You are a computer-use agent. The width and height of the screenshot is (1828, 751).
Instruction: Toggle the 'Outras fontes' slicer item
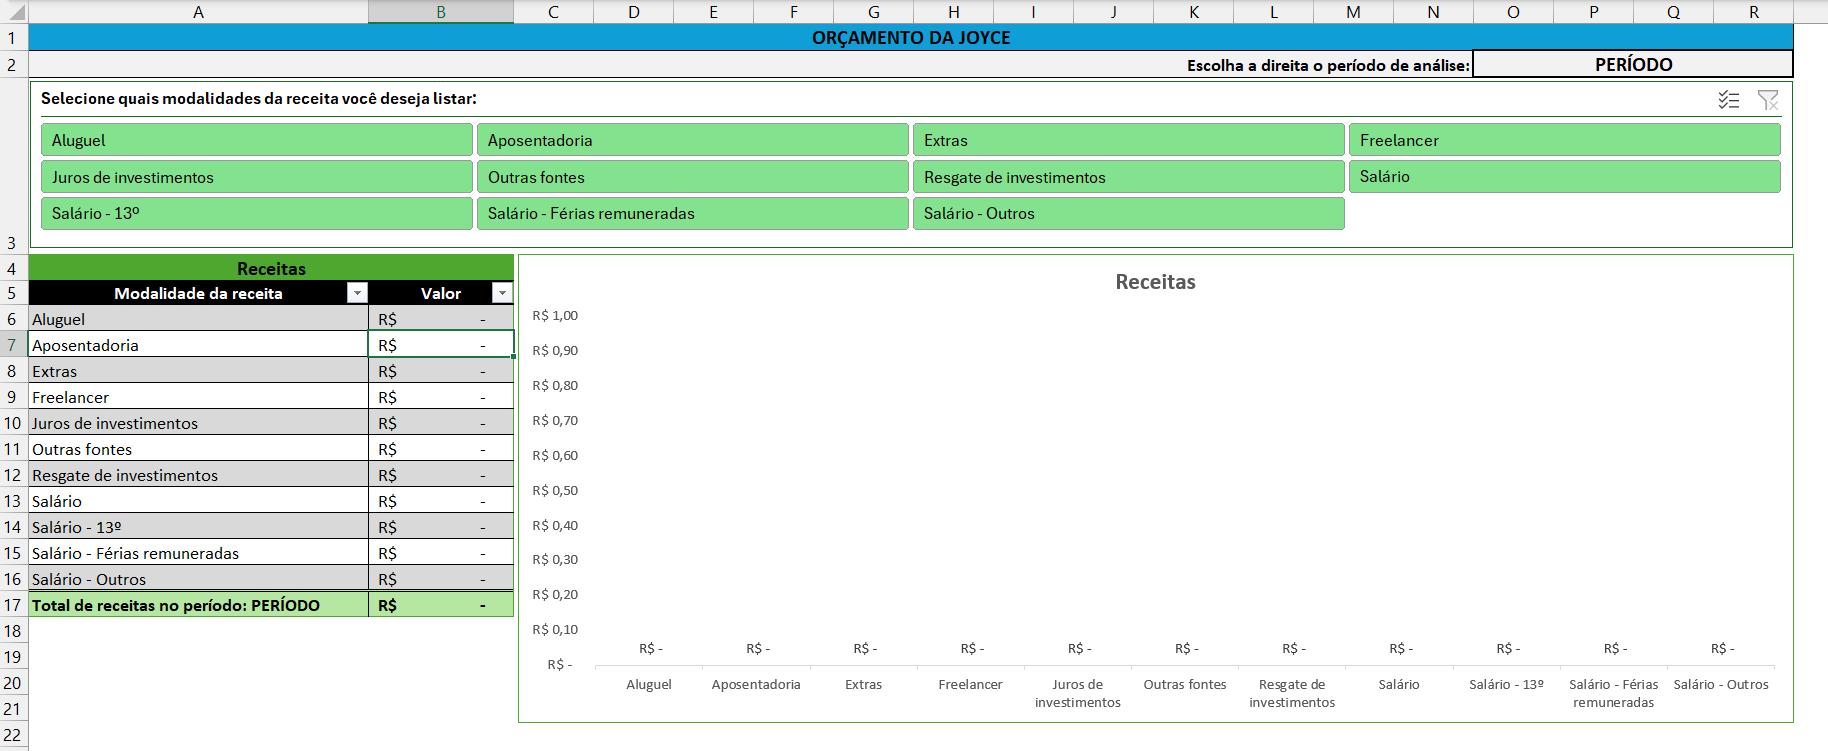coord(692,177)
